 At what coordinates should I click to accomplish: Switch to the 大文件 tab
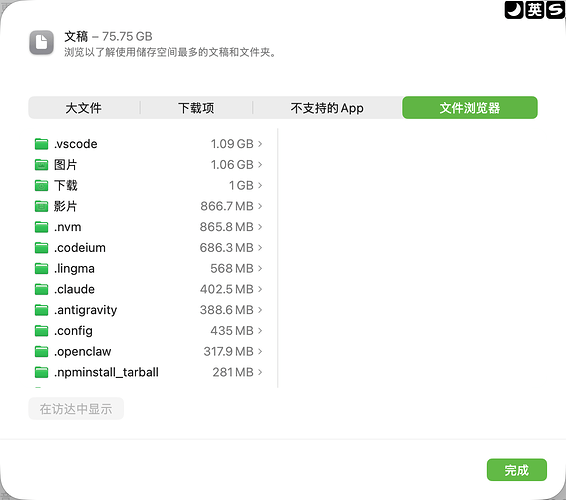[x=84, y=108]
